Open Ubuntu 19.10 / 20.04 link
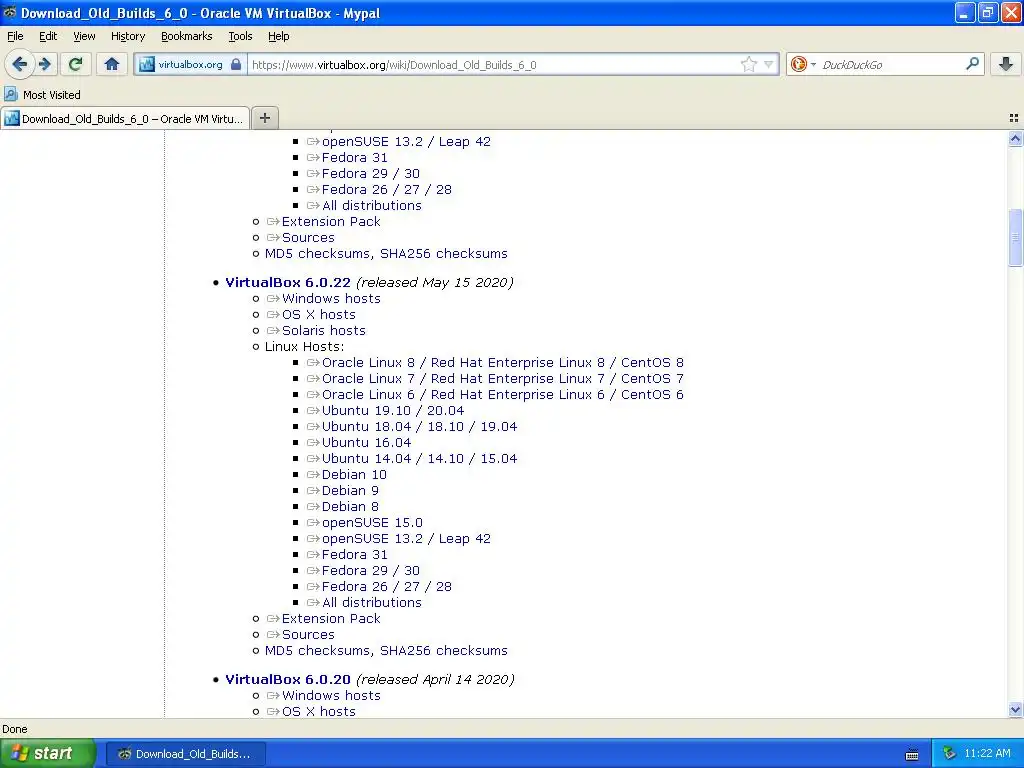Viewport: 1024px width, 768px height. 392,411
